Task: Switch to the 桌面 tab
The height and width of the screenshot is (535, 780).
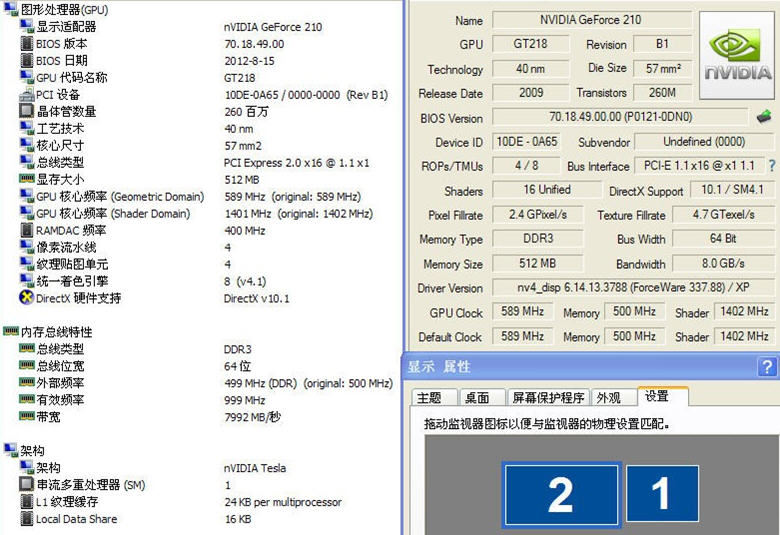Action: pos(482,398)
